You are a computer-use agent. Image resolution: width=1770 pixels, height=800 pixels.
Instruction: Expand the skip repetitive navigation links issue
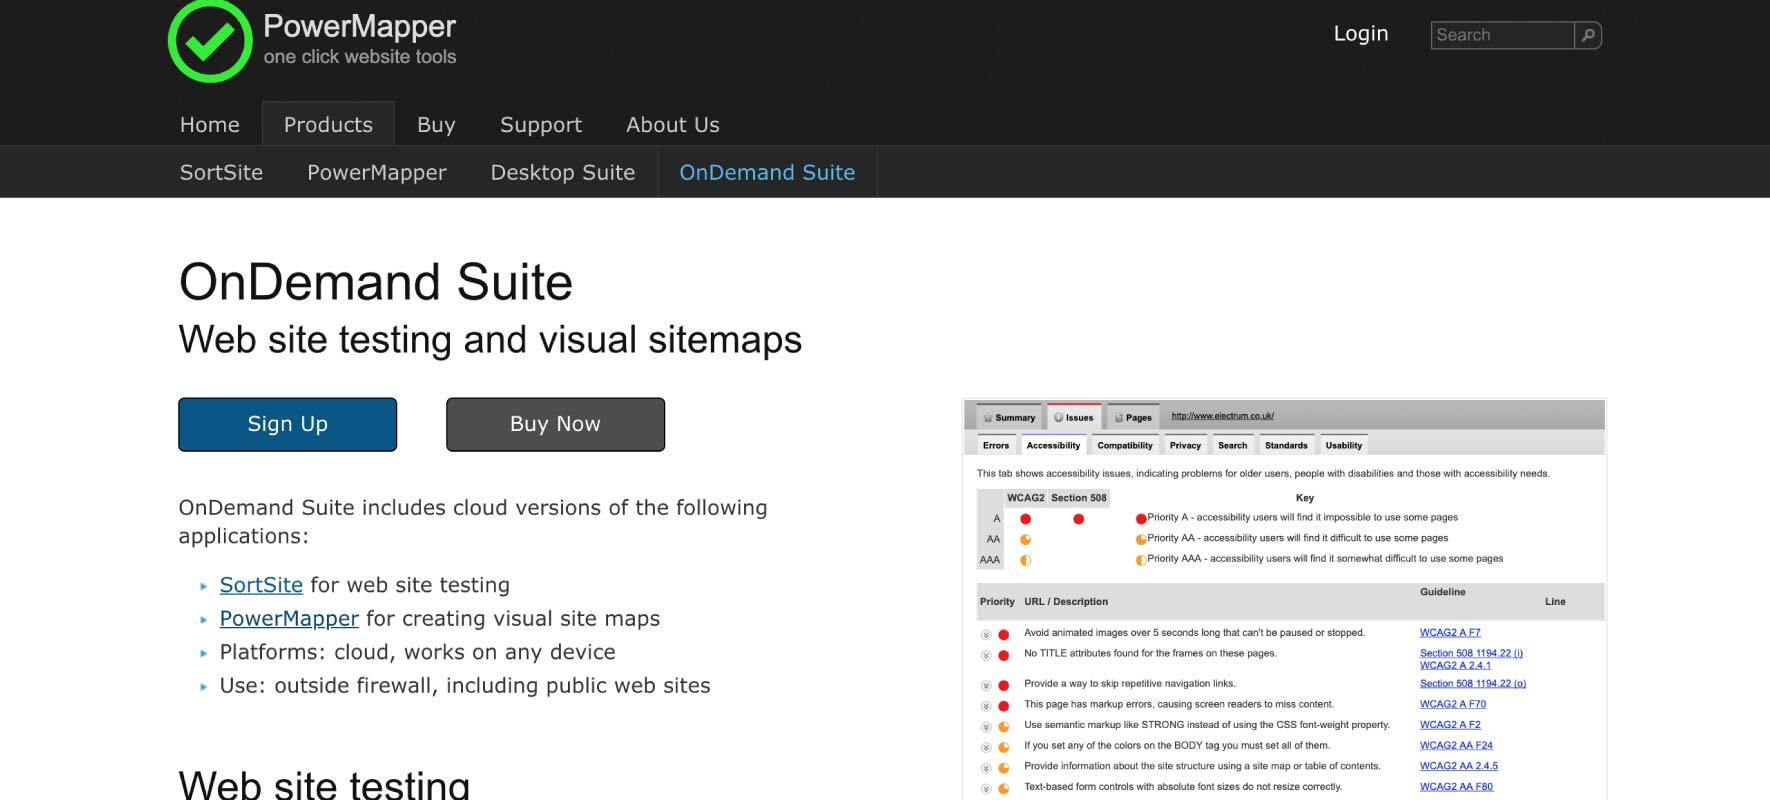point(987,684)
